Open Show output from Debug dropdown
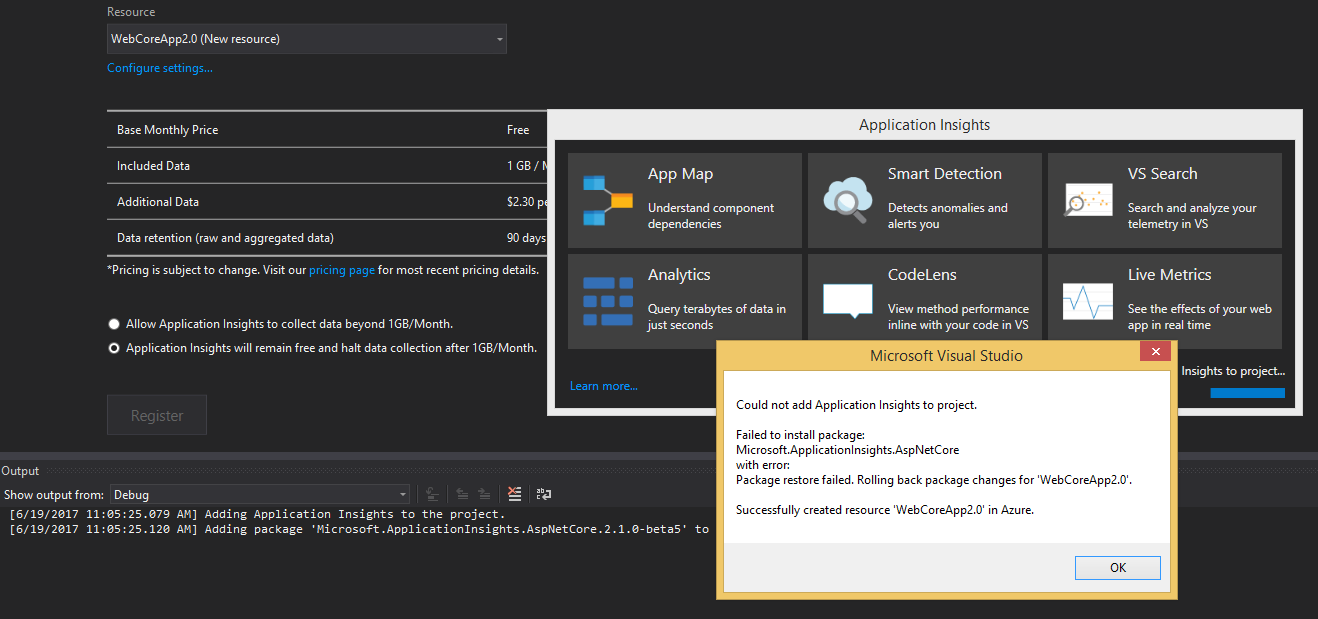The width and height of the screenshot is (1318, 619). (259, 494)
